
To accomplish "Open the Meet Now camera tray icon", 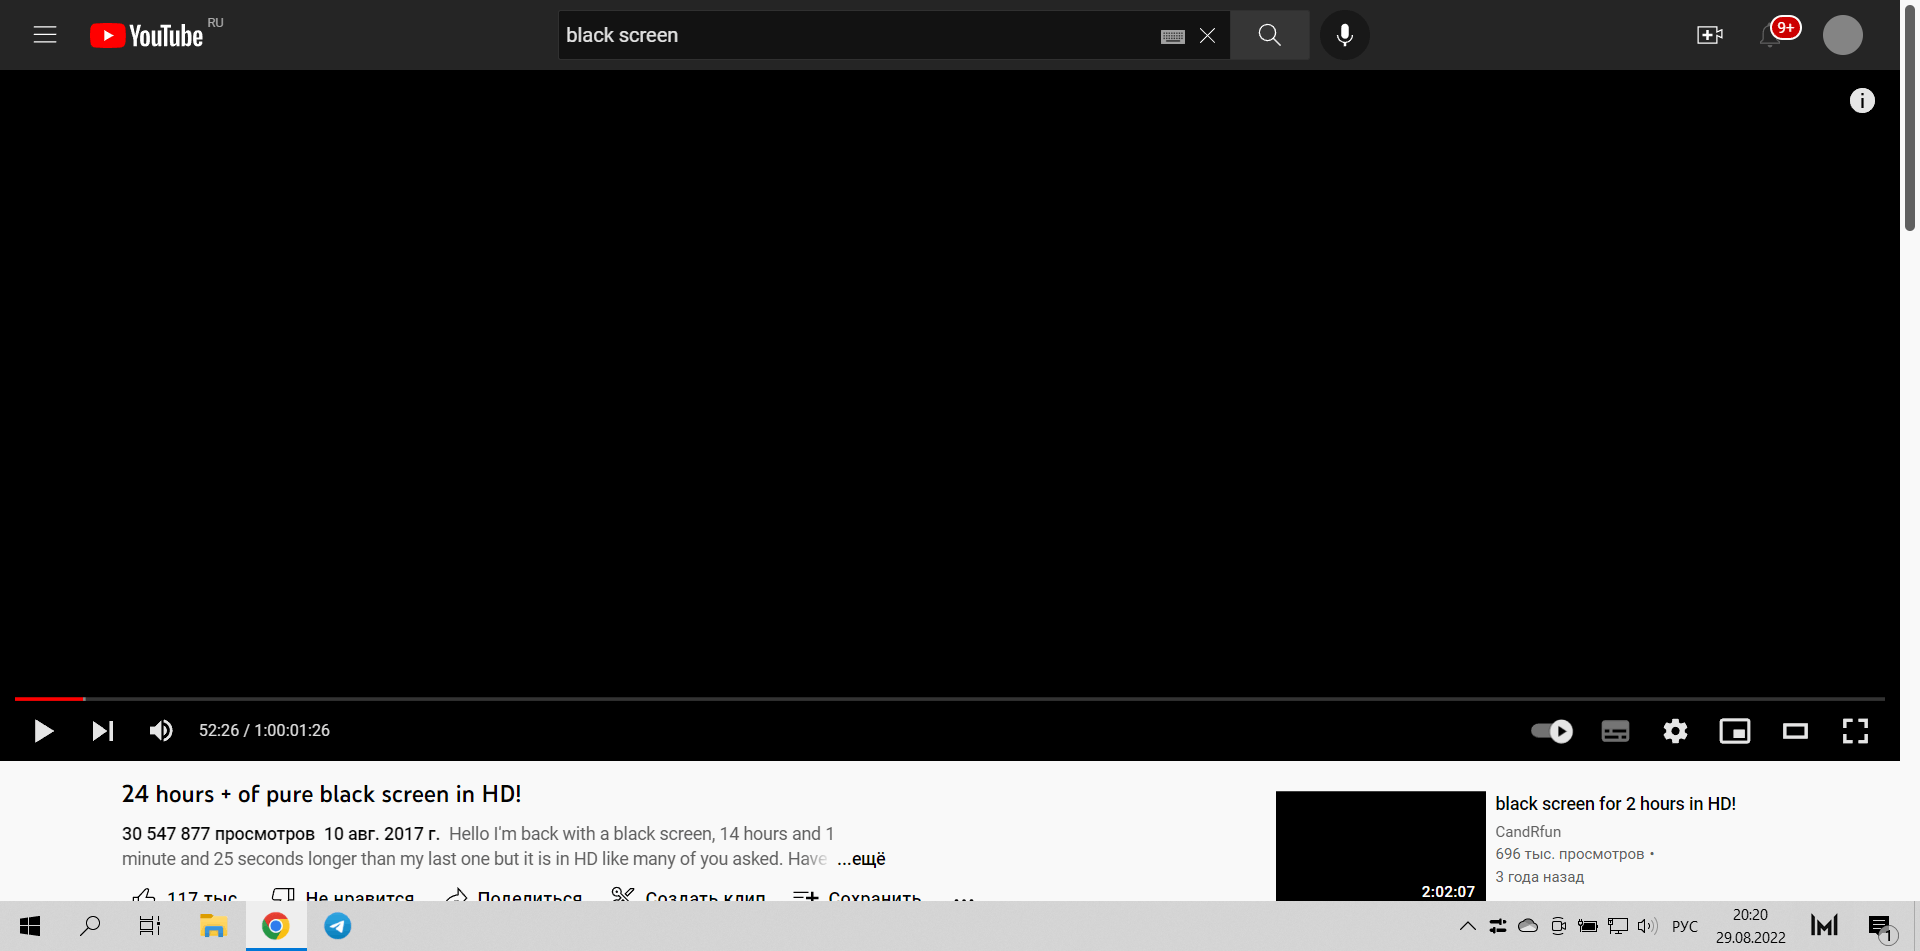I will (1558, 926).
